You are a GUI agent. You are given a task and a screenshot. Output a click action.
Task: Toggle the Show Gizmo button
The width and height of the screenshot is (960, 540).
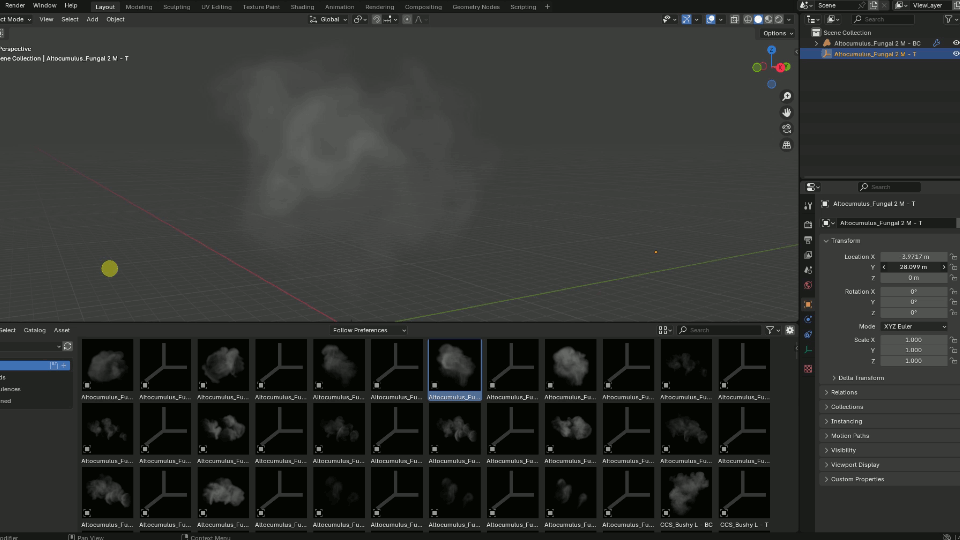pos(686,20)
